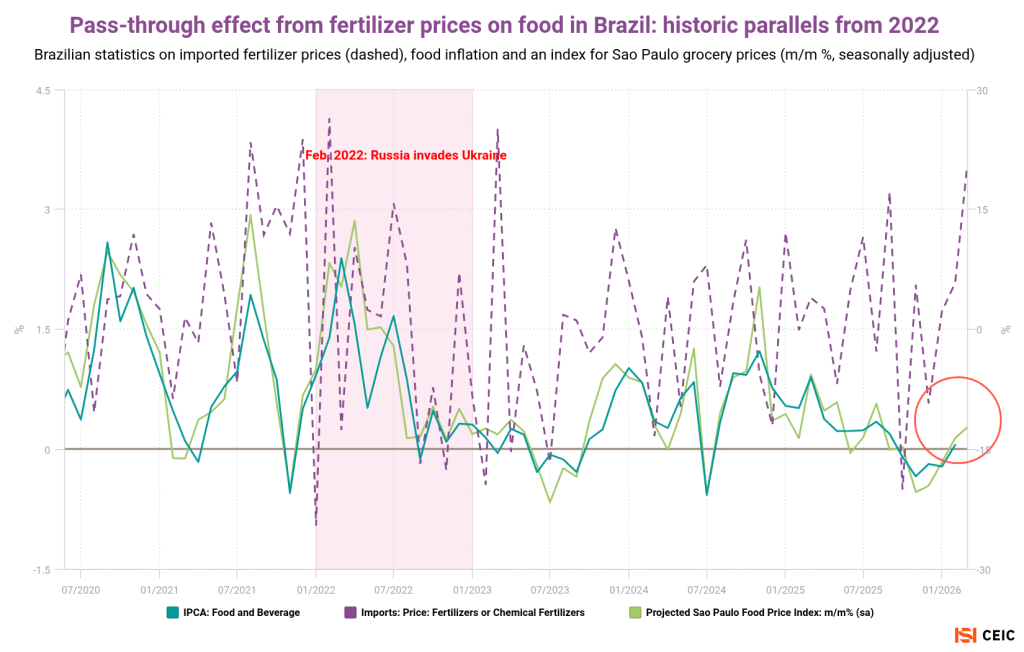This screenshot has width=1024, height=652.
Task: Select the 'Russia invades Ukraine' annotation text
Action: (x=406, y=155)
